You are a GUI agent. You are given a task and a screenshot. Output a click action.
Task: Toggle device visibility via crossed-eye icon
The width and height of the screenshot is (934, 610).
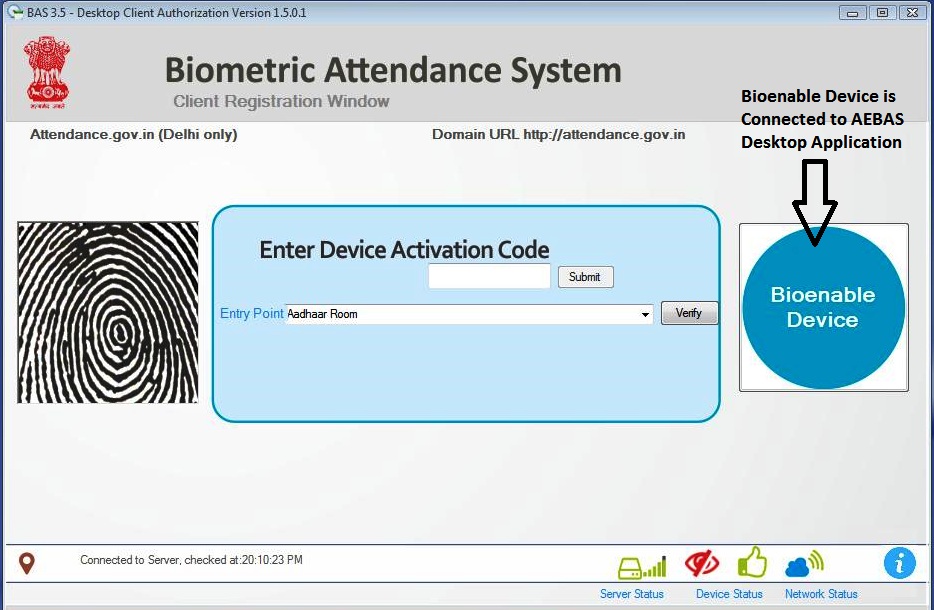tap(700, 562)
